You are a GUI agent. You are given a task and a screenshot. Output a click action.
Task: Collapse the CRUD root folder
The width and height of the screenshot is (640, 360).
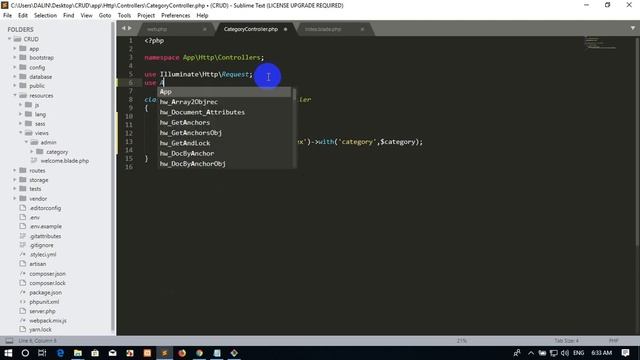9,39
